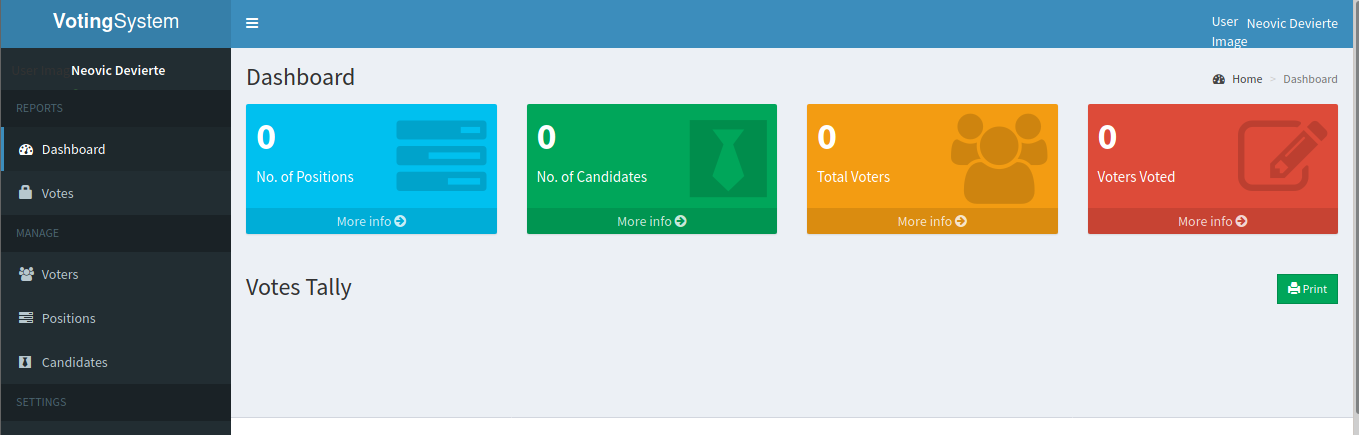This screenshot has height=435, width=1359.
Task: Click the Positions list icon in sidebar
Action: (x=26, y=318)
